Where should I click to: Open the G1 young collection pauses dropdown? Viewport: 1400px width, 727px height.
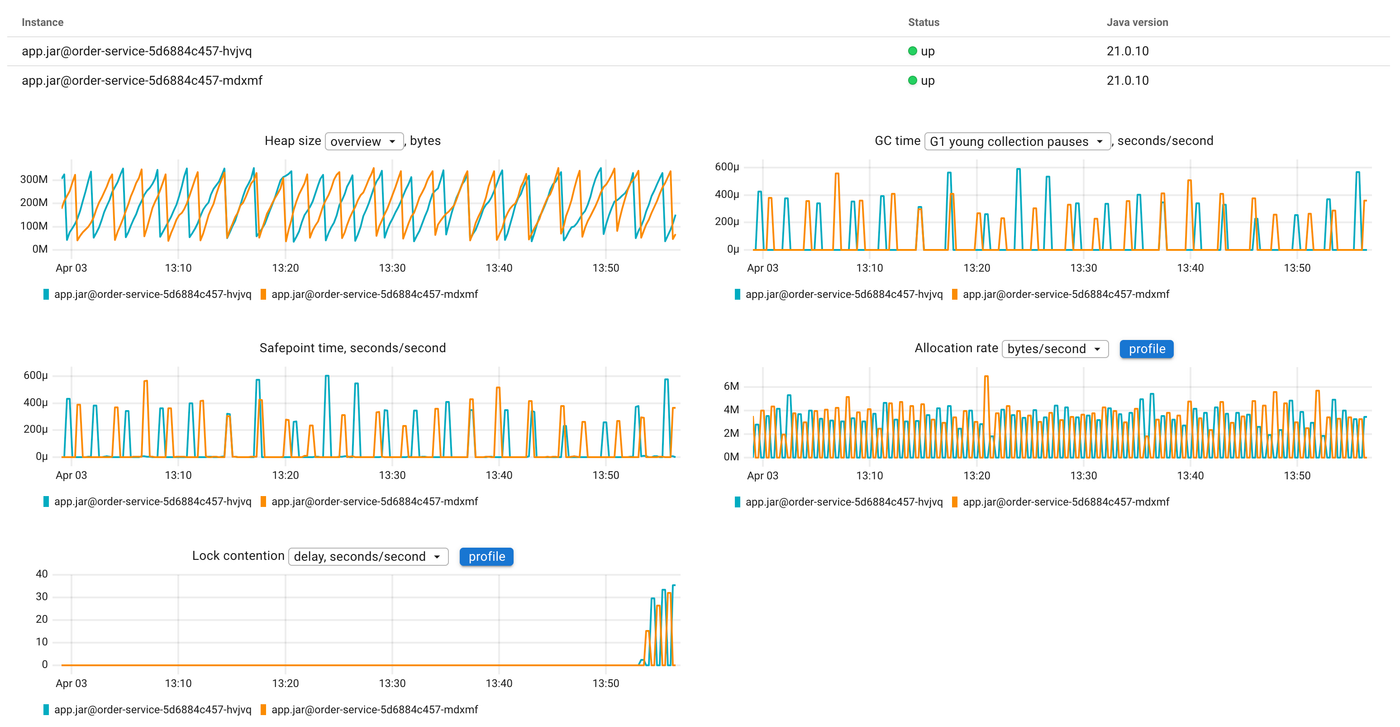click(1016, 141)
